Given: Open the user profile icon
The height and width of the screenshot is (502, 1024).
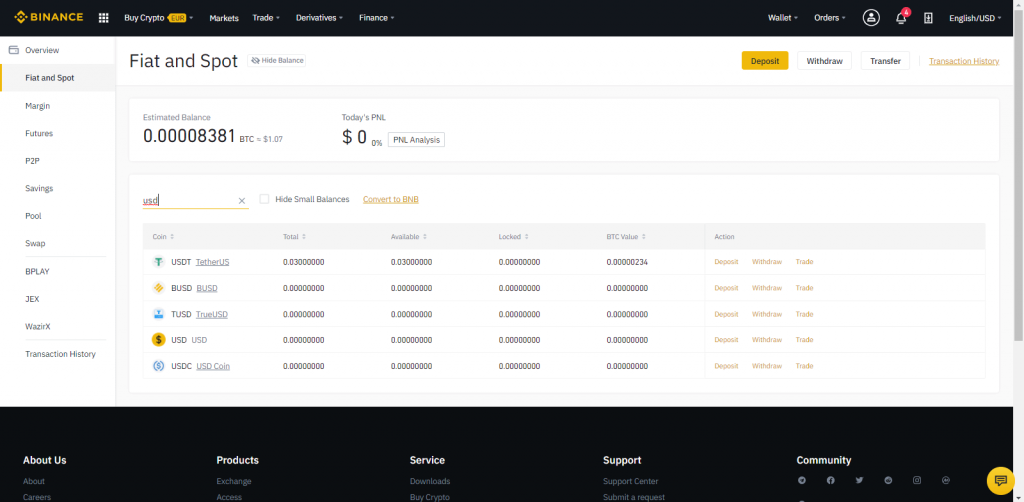Looking at the screenshot, I should tap(871, 18).
